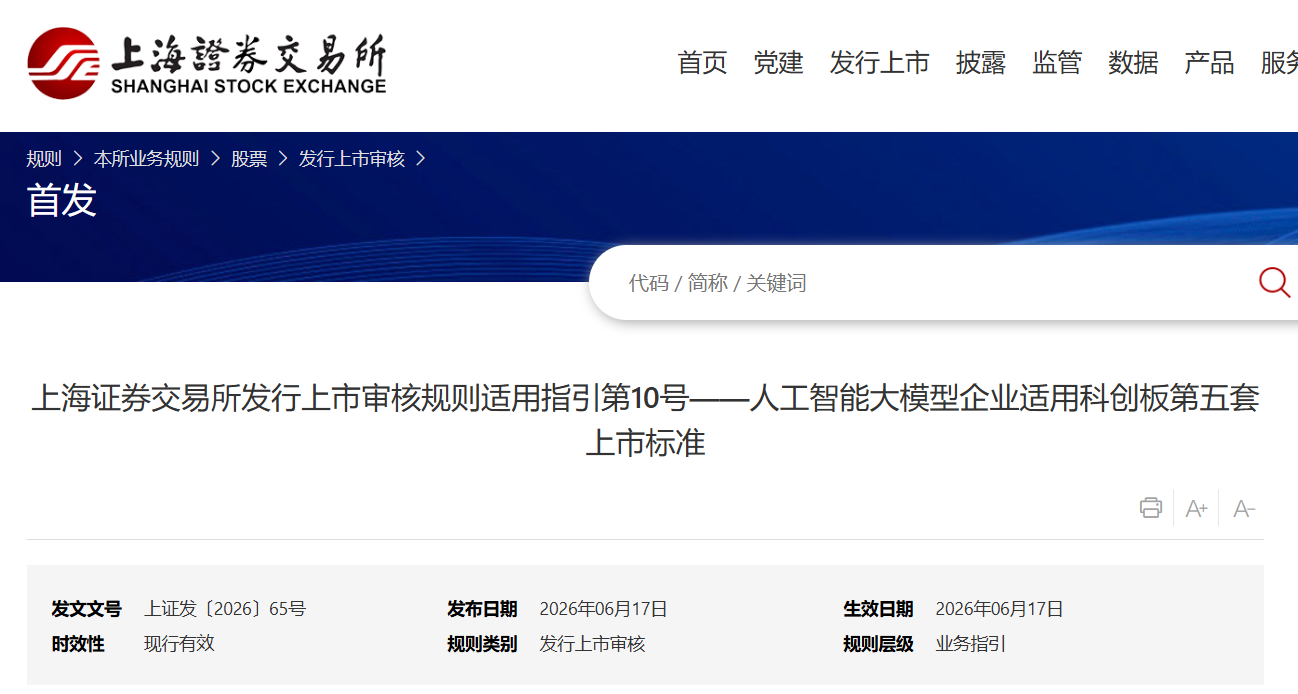Open the 党建 menu item
Image resolution: width=1298 pixels, height=694 pixels.
click(778, 63)
